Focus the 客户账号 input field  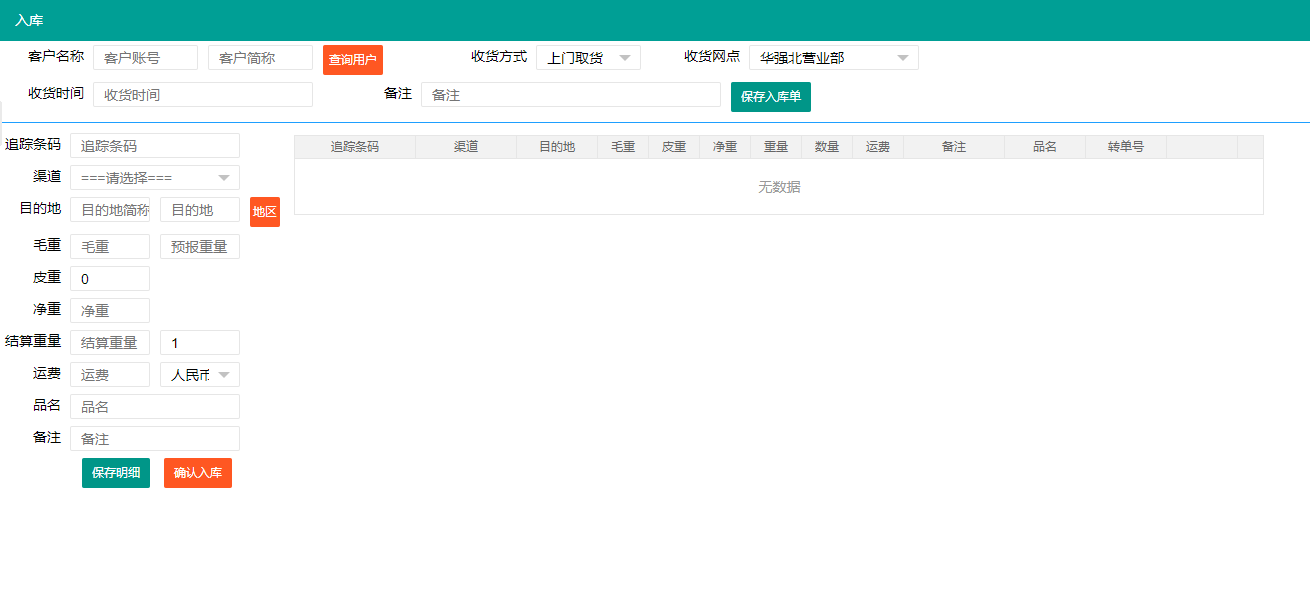click(145, 58)
